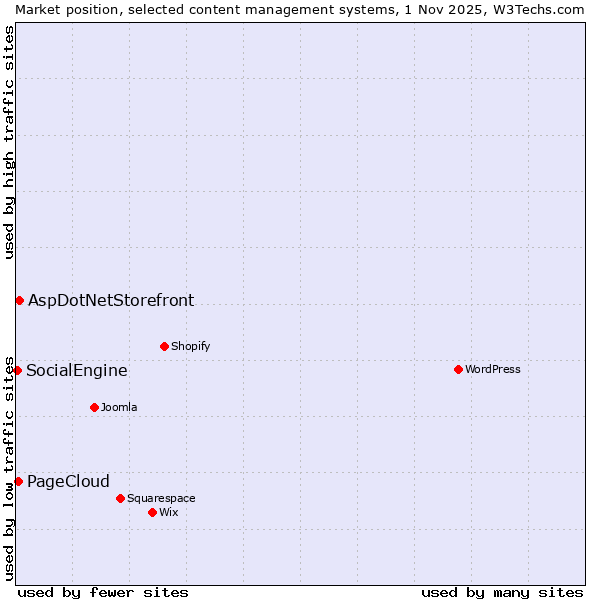Image resolution: width=600 pixels, height=600 pixels.
Task: Click the Joomla text label
Action: tap(119, 407)
